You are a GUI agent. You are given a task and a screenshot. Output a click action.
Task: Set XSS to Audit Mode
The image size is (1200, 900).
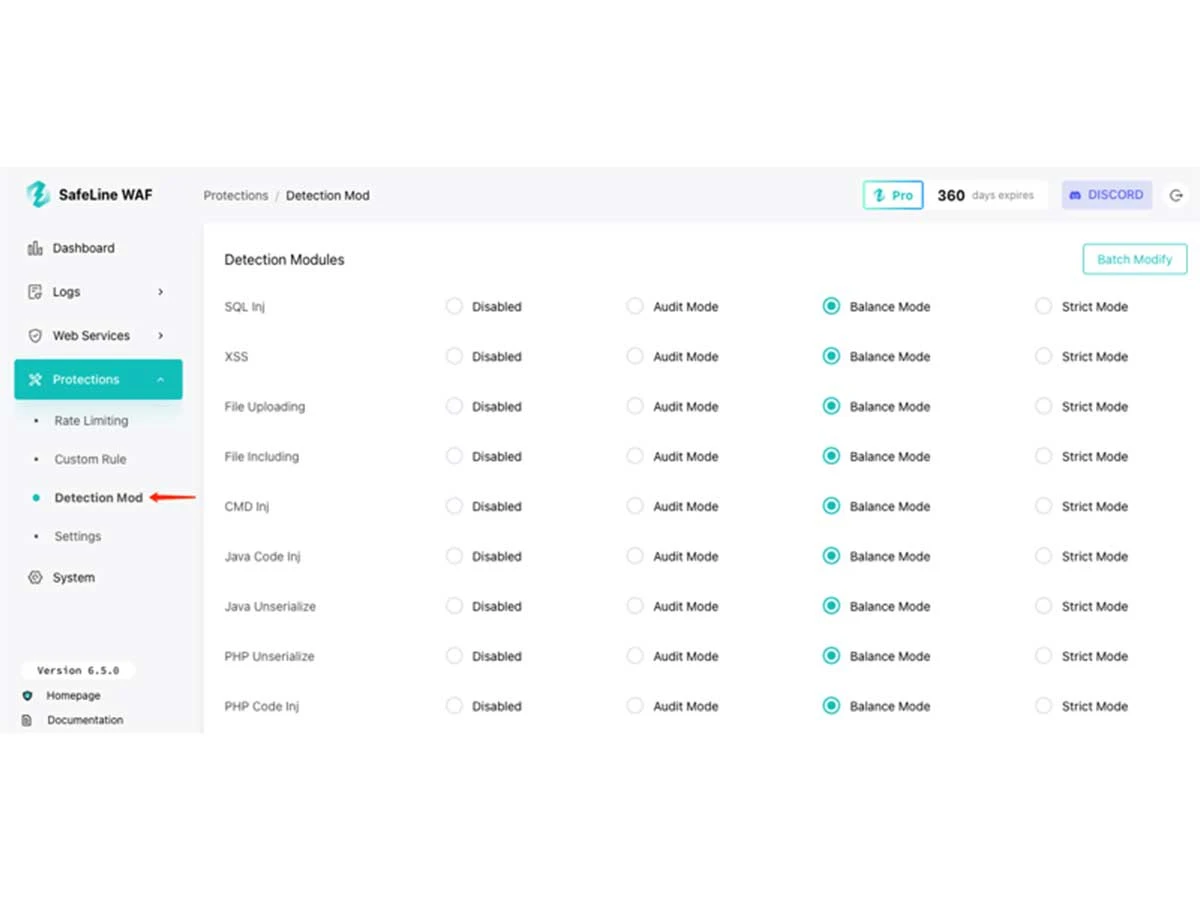(635, 356)
